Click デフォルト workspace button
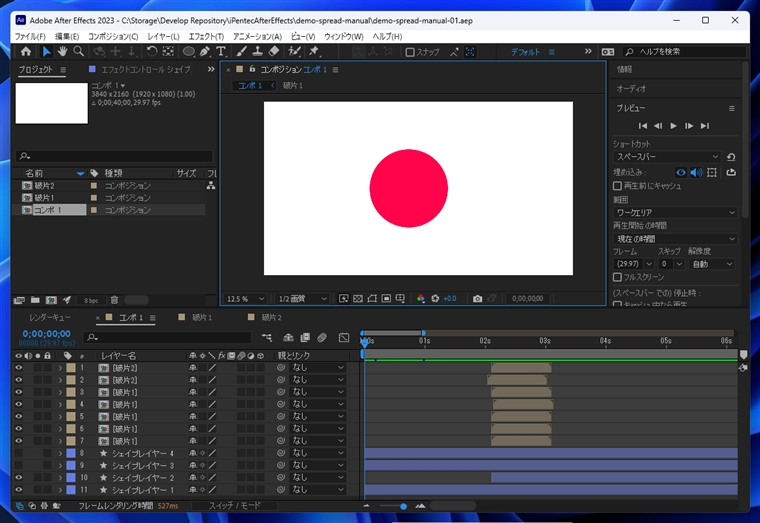 click(x=525, y=52)
